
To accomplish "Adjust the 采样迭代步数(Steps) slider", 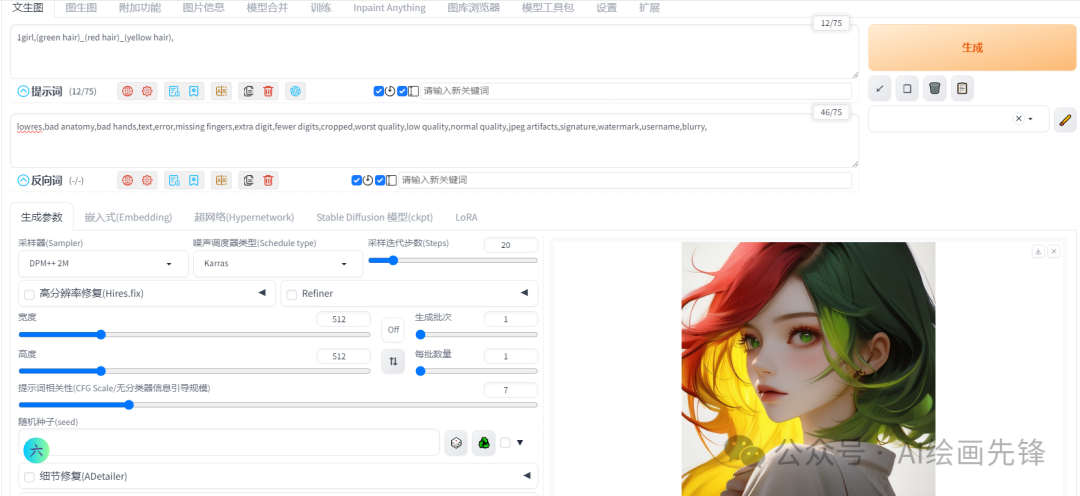I will click(x=453, y=260).
